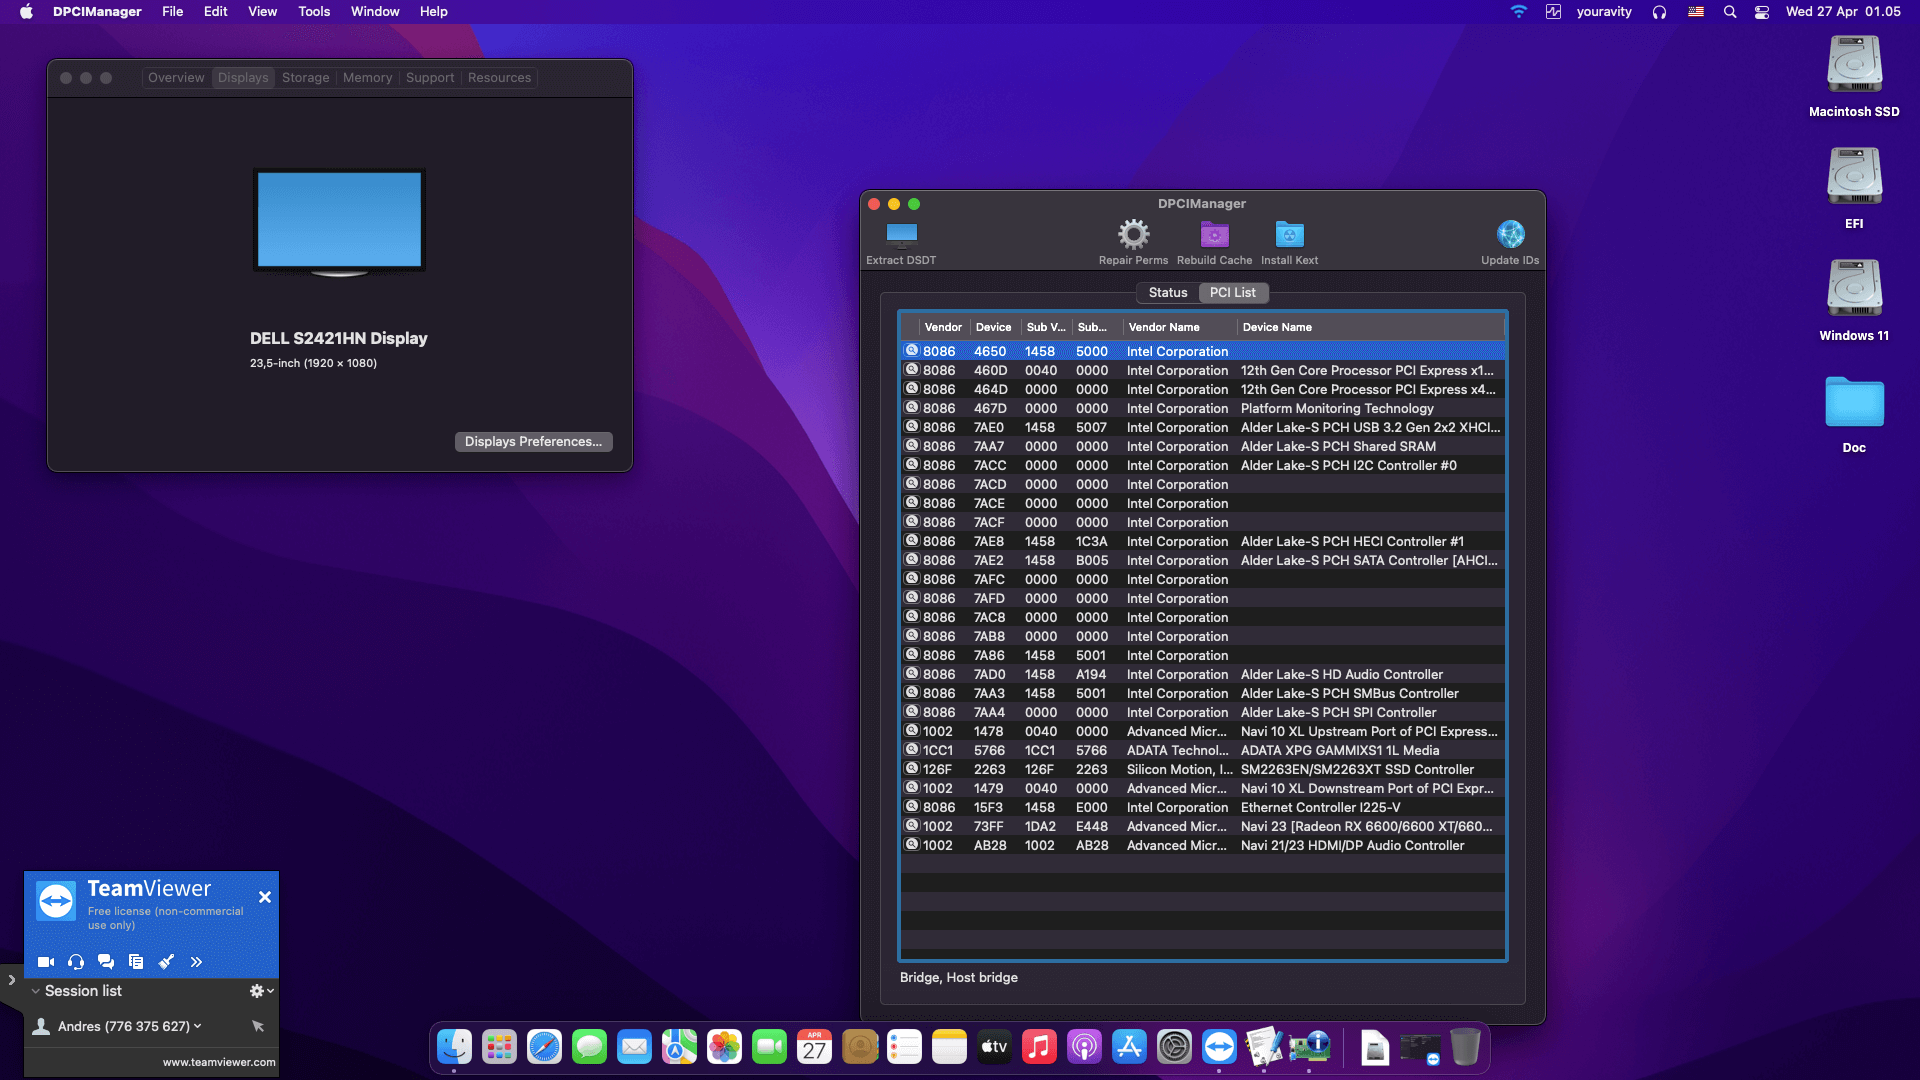Click the Install Kext folder icon
Image resolution: width=1920 pixels, height=1080 pixels.
(x=1289, y=235)
